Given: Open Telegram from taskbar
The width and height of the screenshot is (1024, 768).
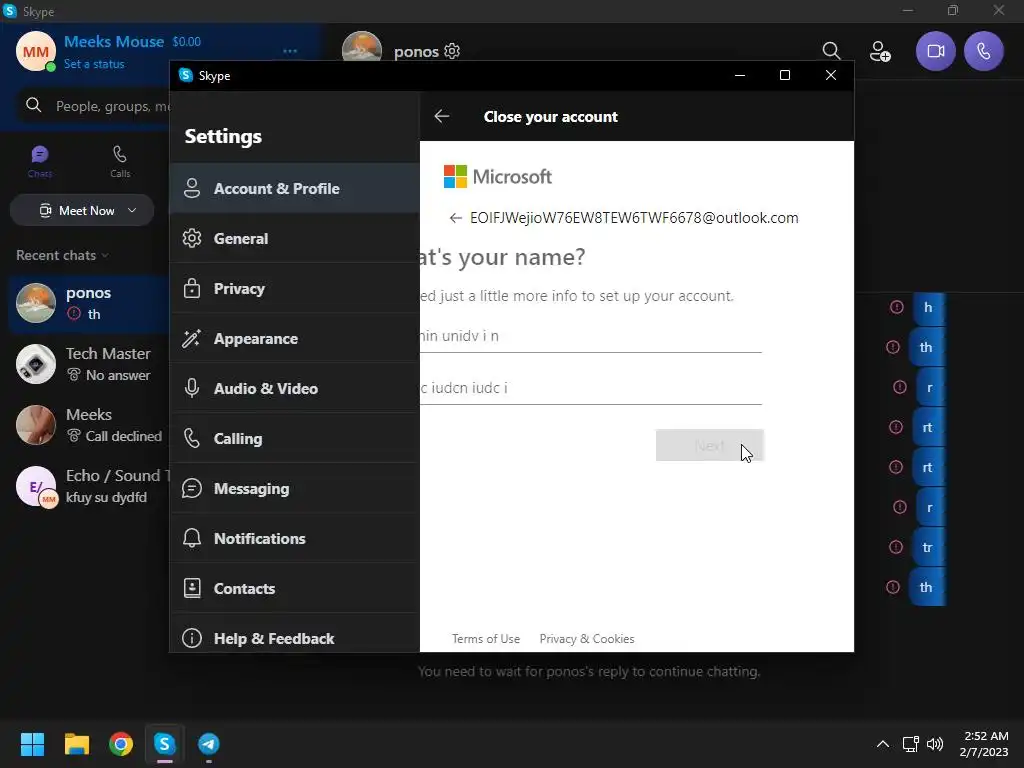Looking at the screenshot, I should coord(209,744).
